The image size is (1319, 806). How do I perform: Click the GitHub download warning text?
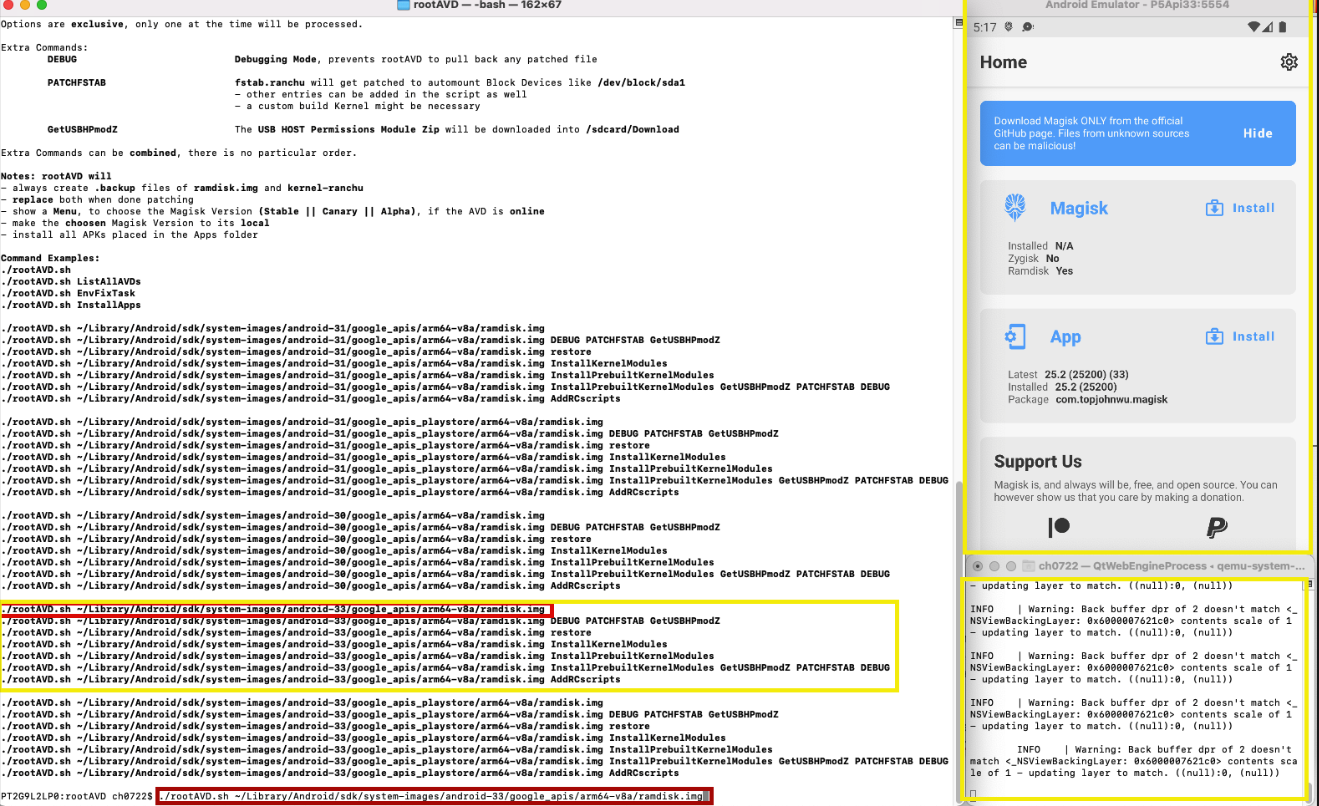[1092, 133]
